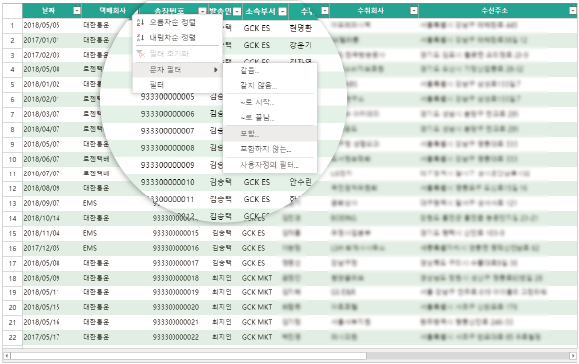Open the 소속부서 column filter dropdown
This screenshot has width=579, height=364.
click(282, 11)
